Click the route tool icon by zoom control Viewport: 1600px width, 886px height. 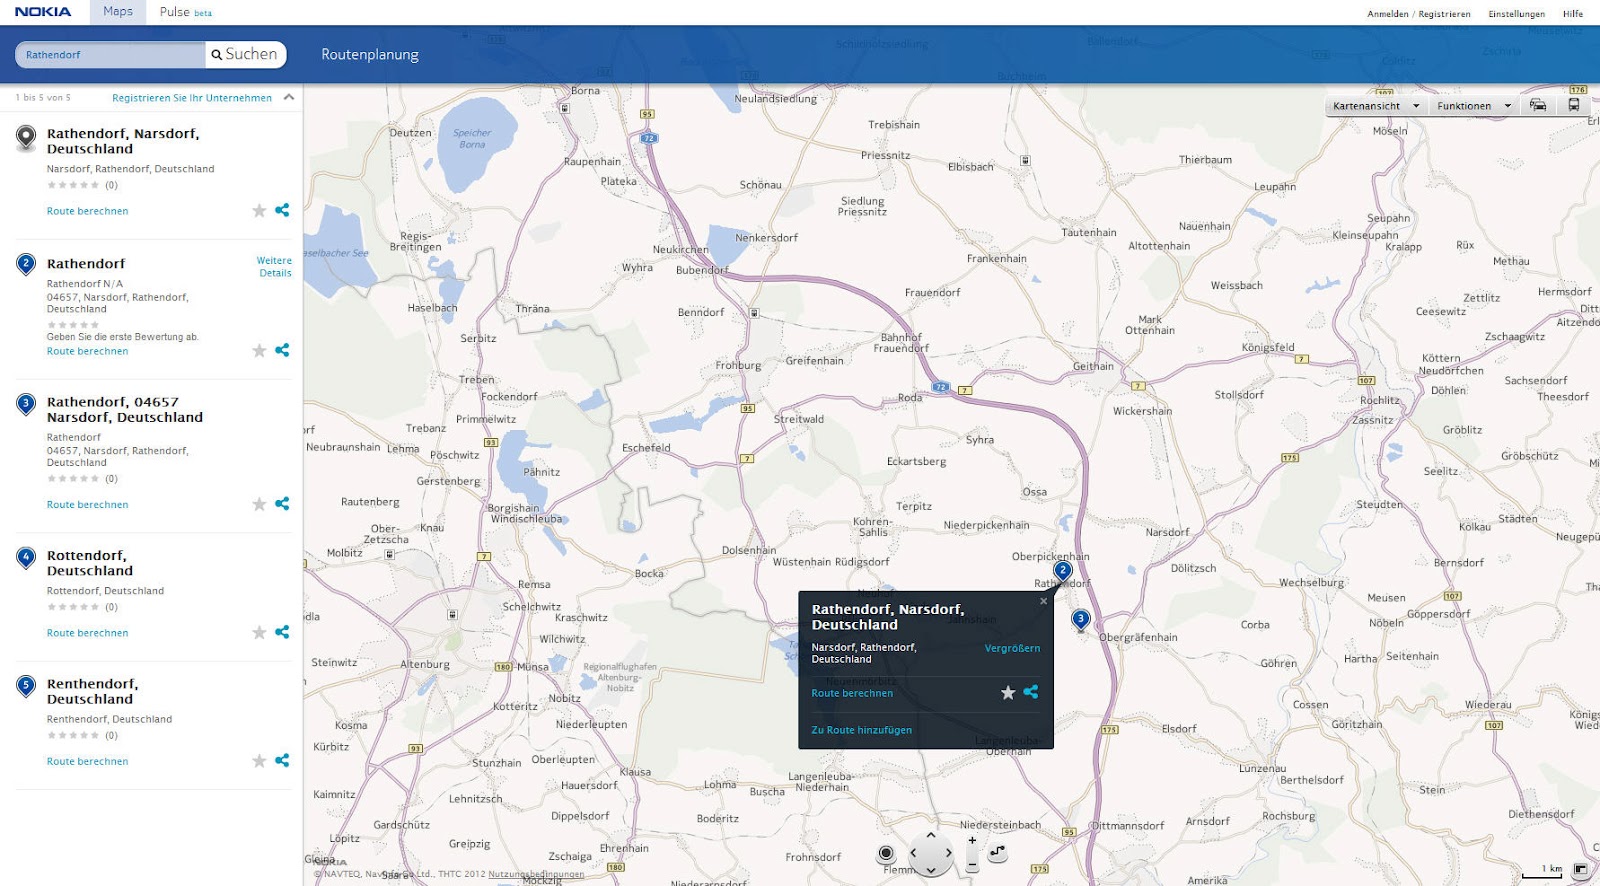pyautogui.click(x=997, y=853)
